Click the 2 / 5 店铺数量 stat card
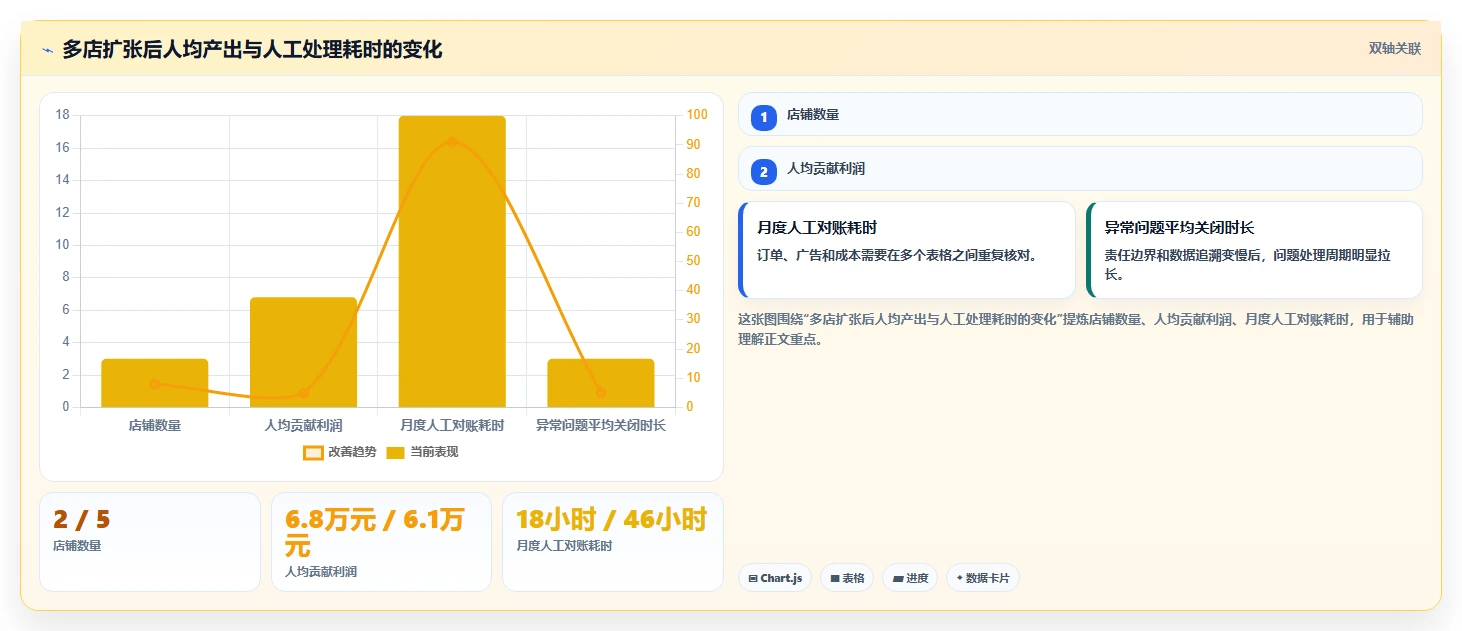Image resolution: width=1462 pixels, height=631 pixels. point(150,541)
